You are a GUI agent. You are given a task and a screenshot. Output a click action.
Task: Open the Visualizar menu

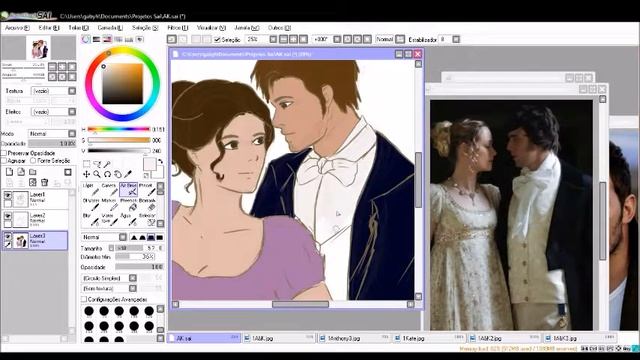tap(211, 28)
